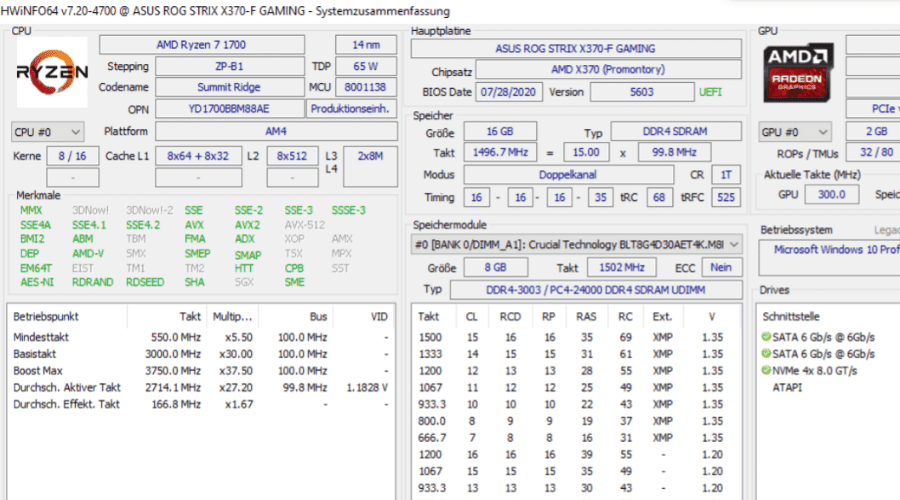900x500 pixels.
Task: Click green check icon next to NVMe 4x 8.0 GT/s
Action: tap(766, 370)
